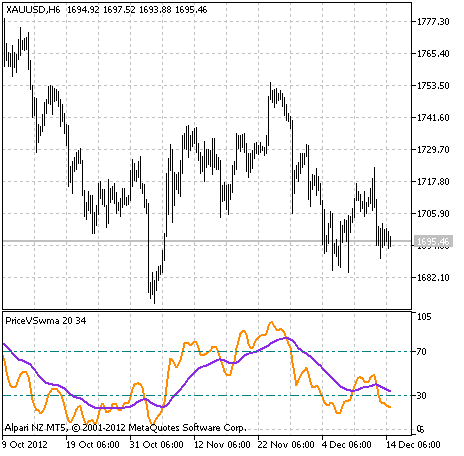Click the 12 Nov 06:00 date label
Viewport: 464px width, 456px height.
pyautogui.click(x=222, y=445)
